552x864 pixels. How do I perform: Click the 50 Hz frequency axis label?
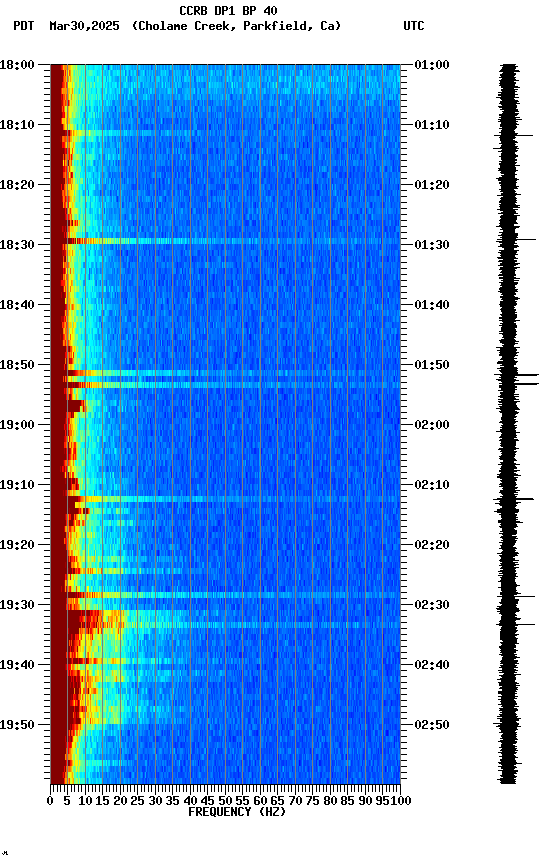[225, 801]
